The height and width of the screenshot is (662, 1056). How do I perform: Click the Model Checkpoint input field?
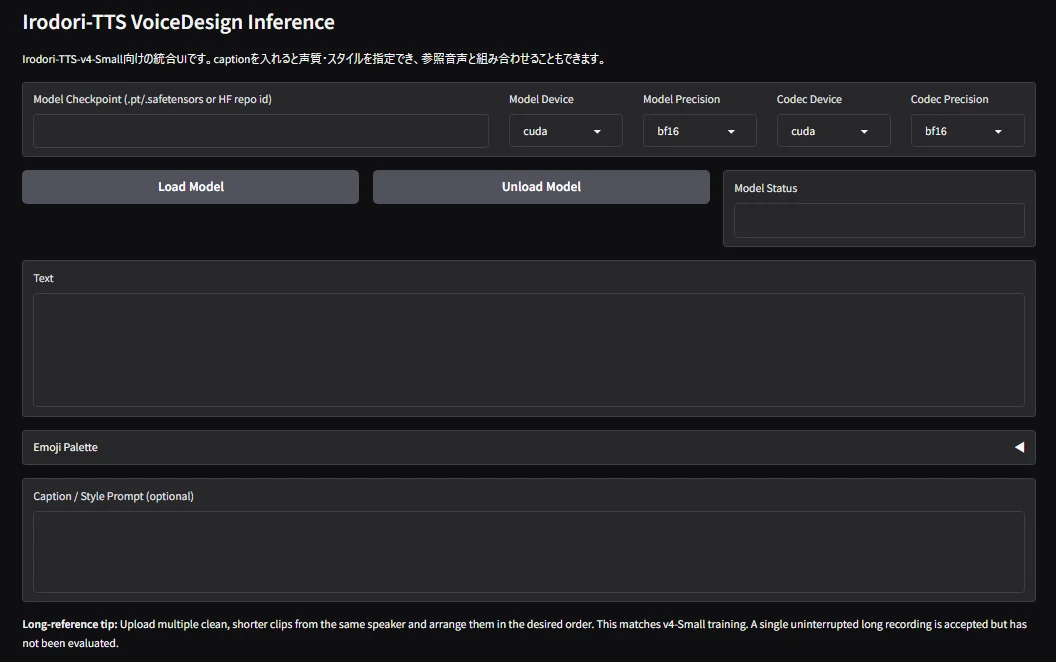(261, 131)
